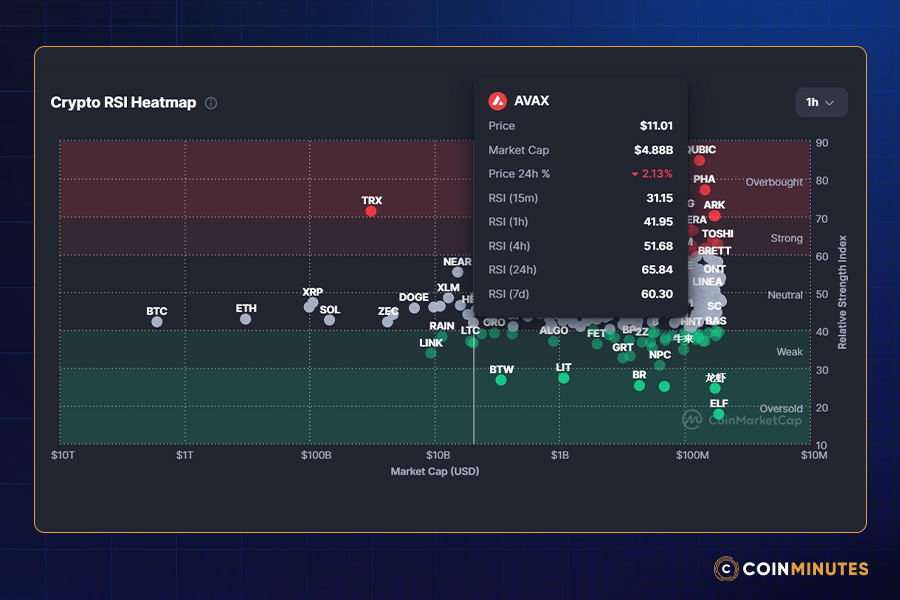Click the 龙虾 green data point
This screenshot has height=600, width=900.
pos(715,389)
